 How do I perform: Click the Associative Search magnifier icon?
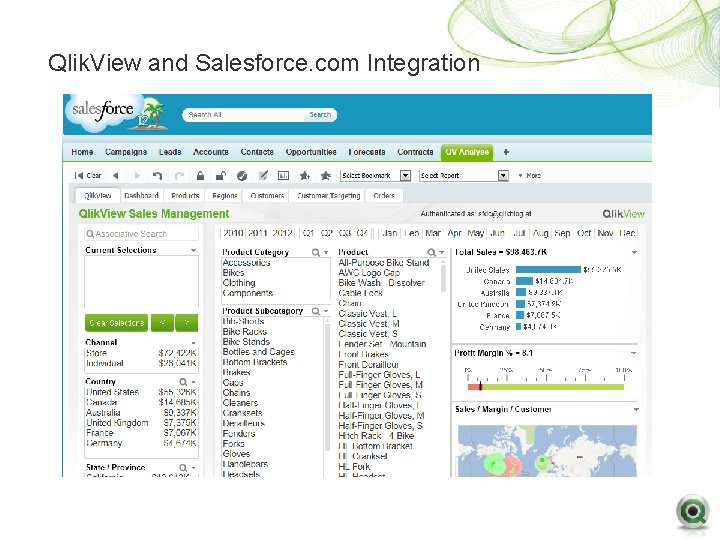coord(90,234)
